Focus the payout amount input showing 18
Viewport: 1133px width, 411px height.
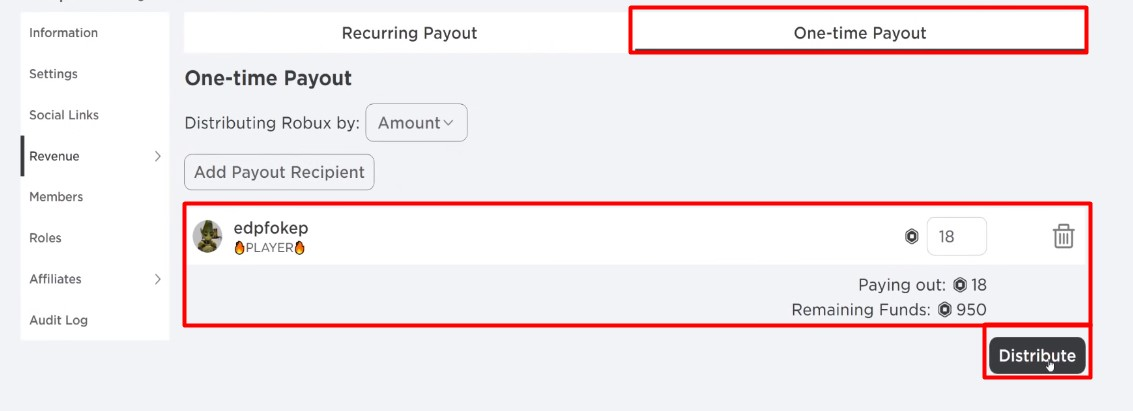click(x=955, y=237)
